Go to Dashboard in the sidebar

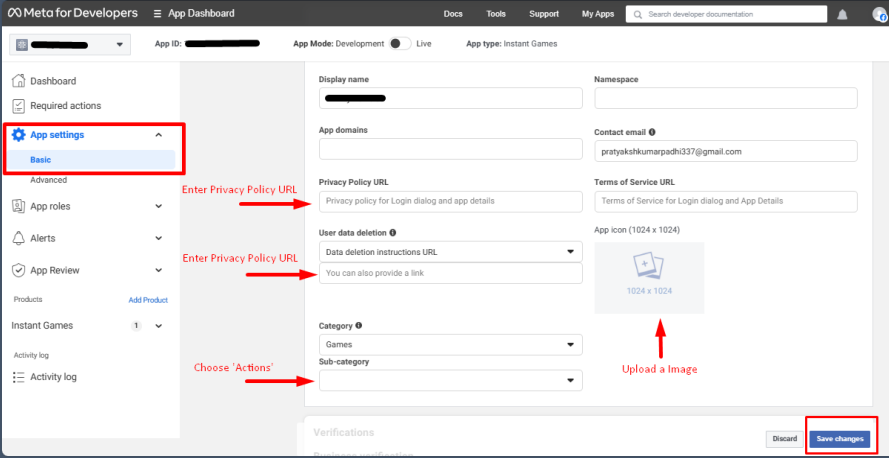(x=53, y=81)
